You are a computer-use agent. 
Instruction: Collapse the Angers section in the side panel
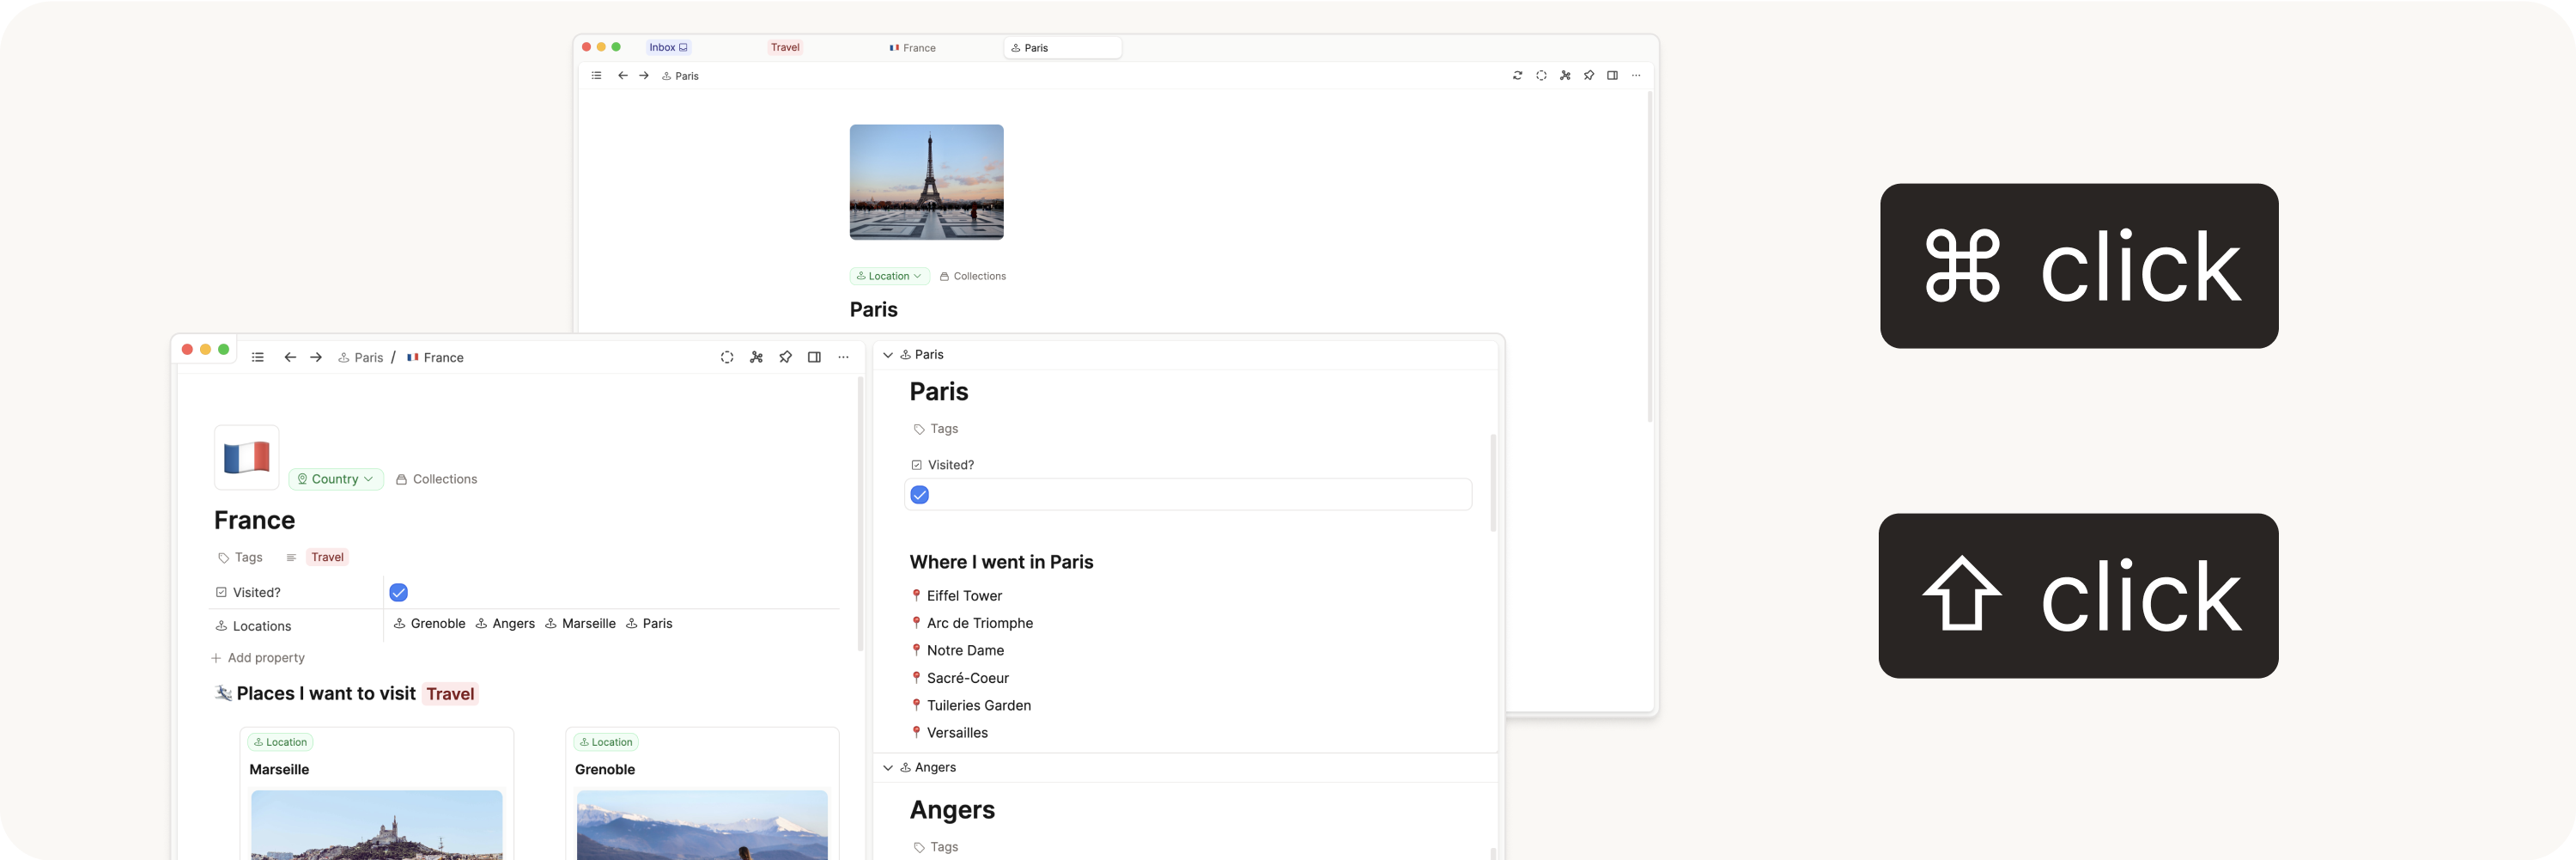pyautogui.click(x=888, y=768)
